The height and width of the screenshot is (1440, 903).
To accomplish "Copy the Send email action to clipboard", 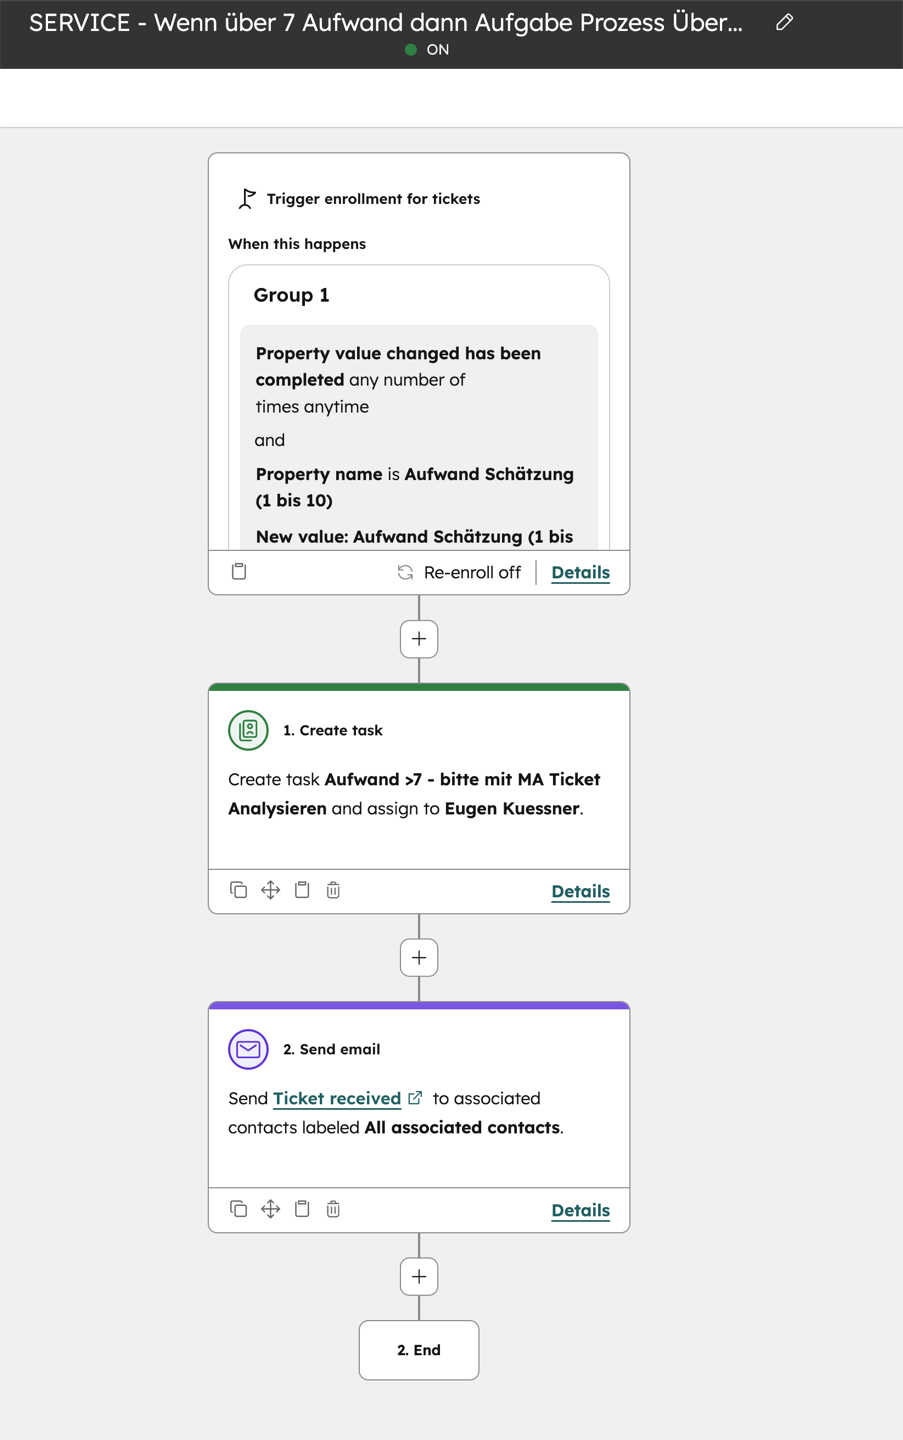I will click(301, 1209).
